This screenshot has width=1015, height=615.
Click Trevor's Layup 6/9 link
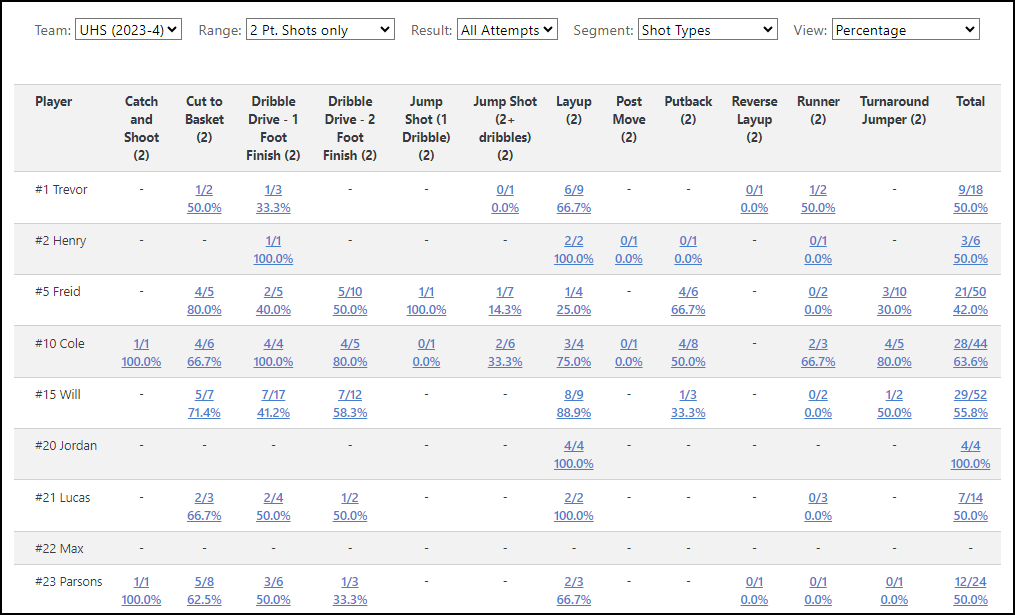573,190
